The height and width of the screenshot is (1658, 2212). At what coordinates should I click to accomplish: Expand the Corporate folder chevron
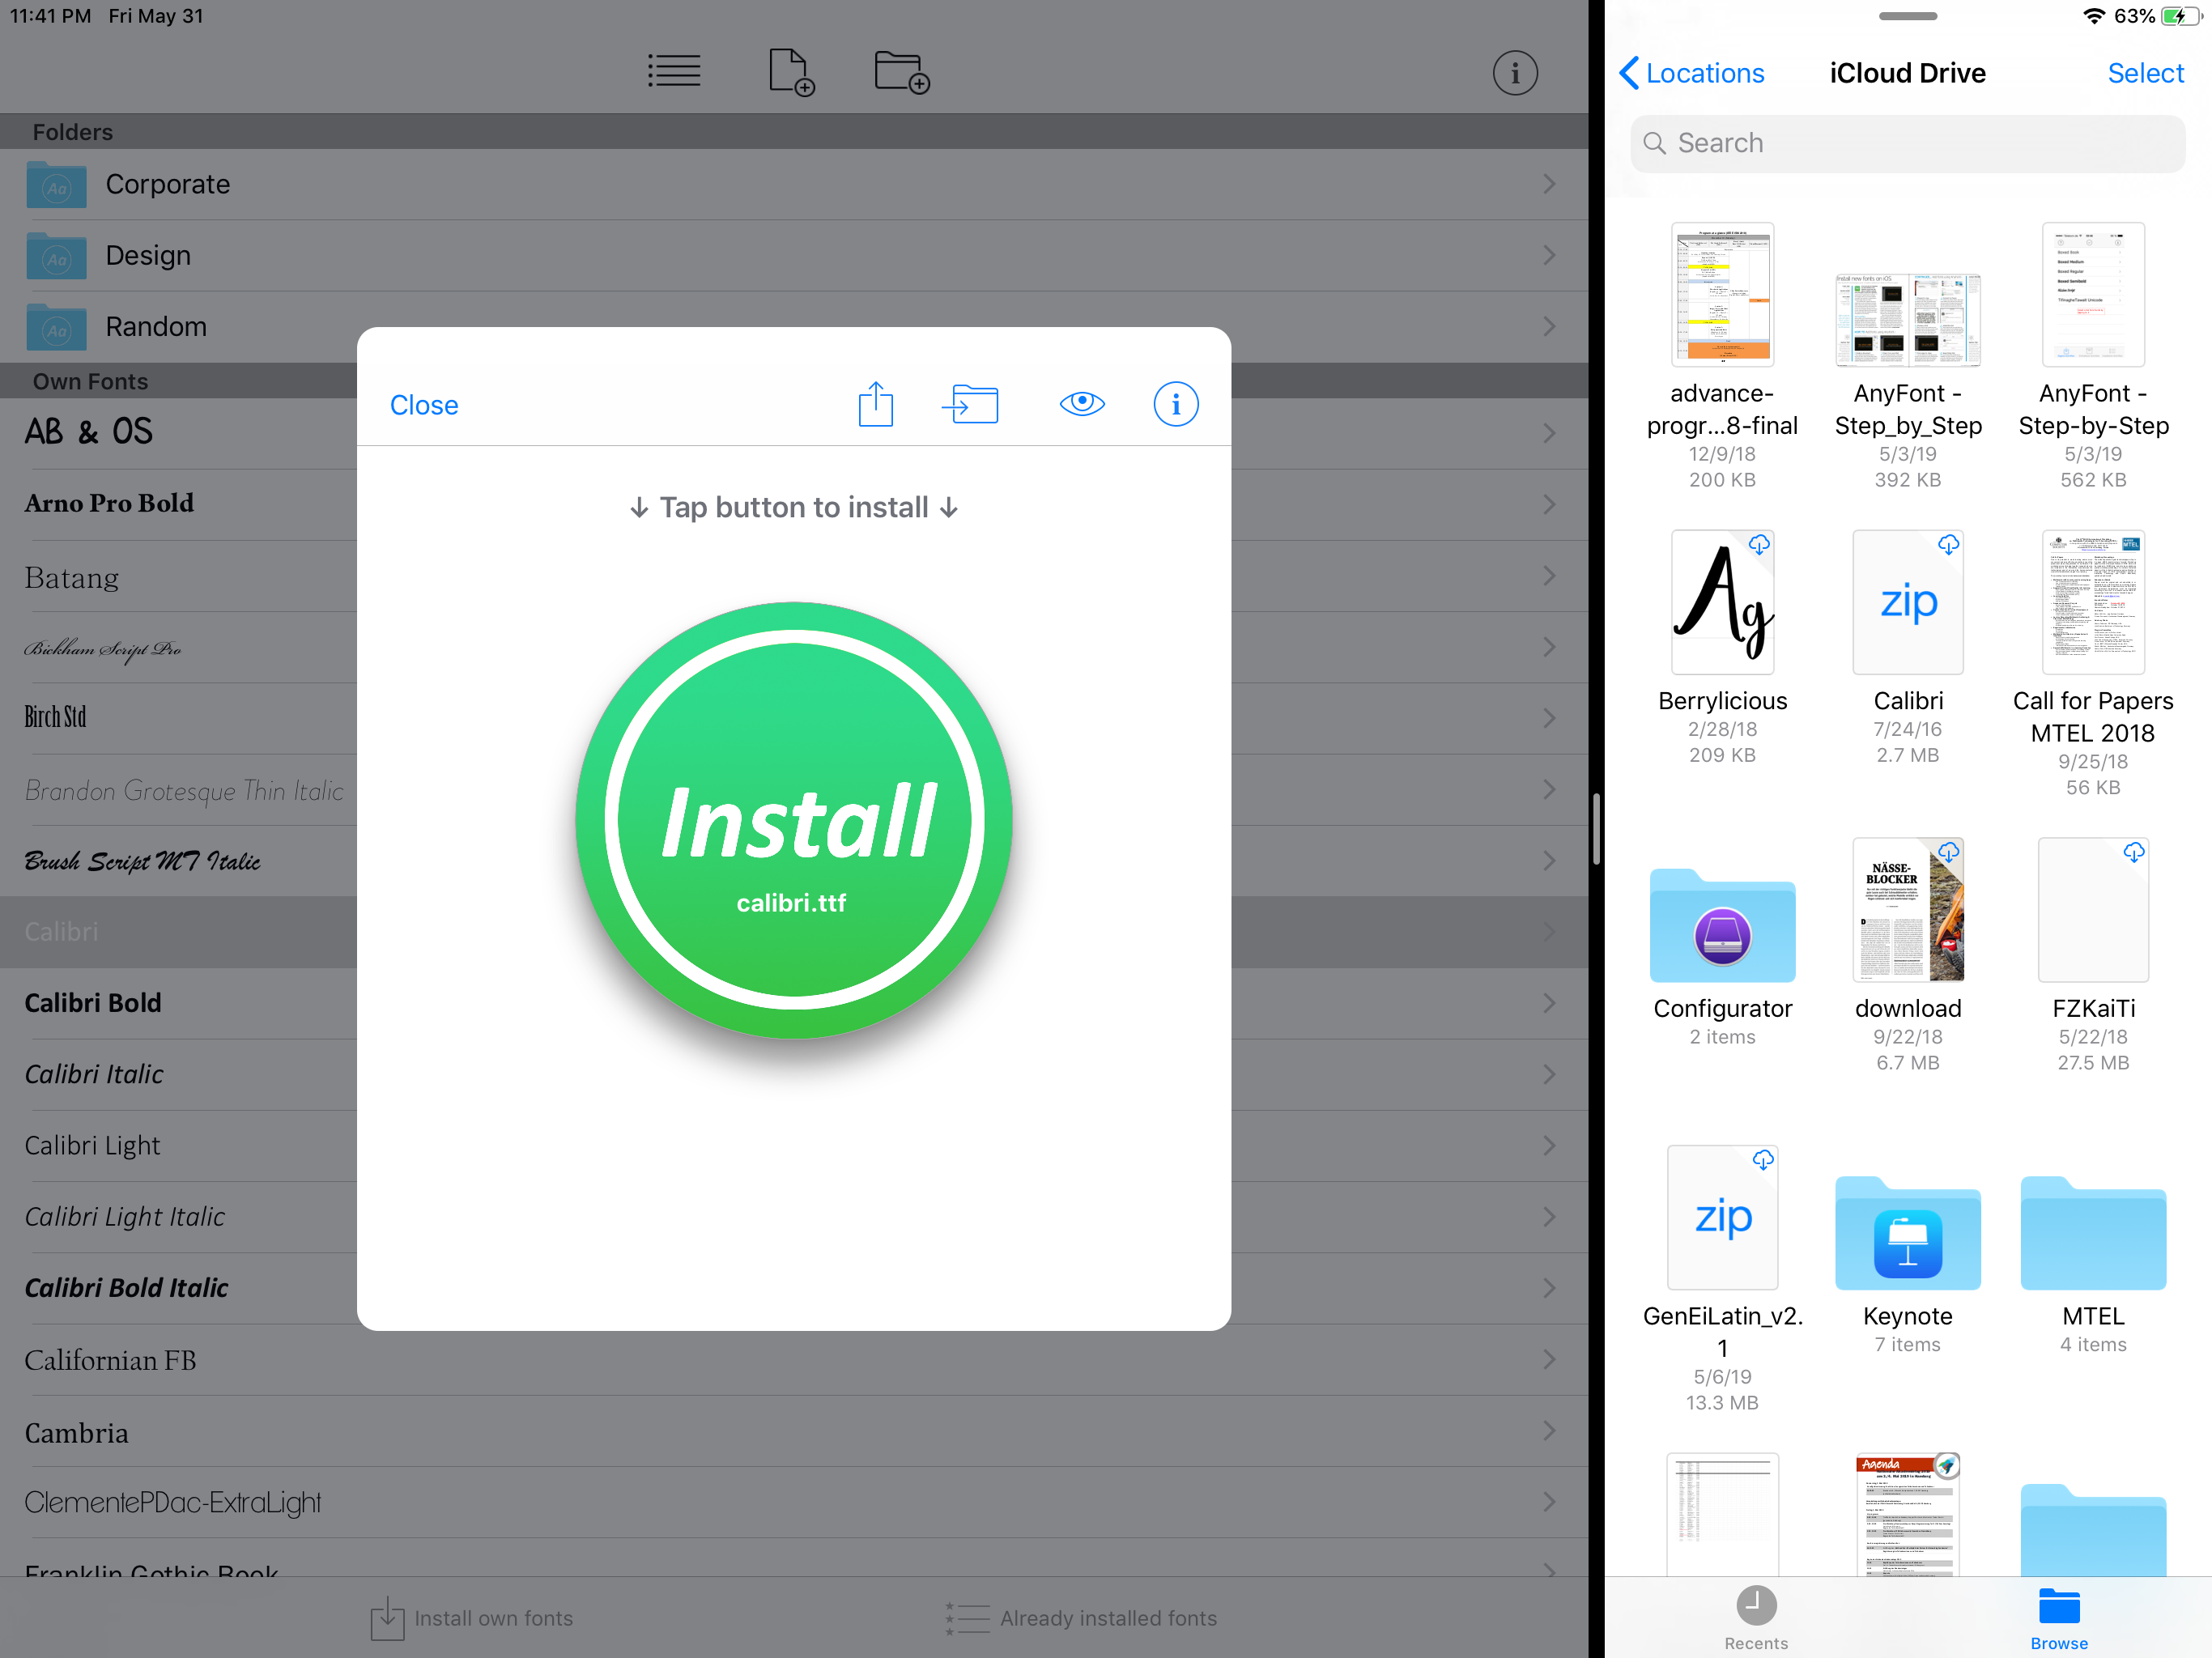[x=1548, y=184]
